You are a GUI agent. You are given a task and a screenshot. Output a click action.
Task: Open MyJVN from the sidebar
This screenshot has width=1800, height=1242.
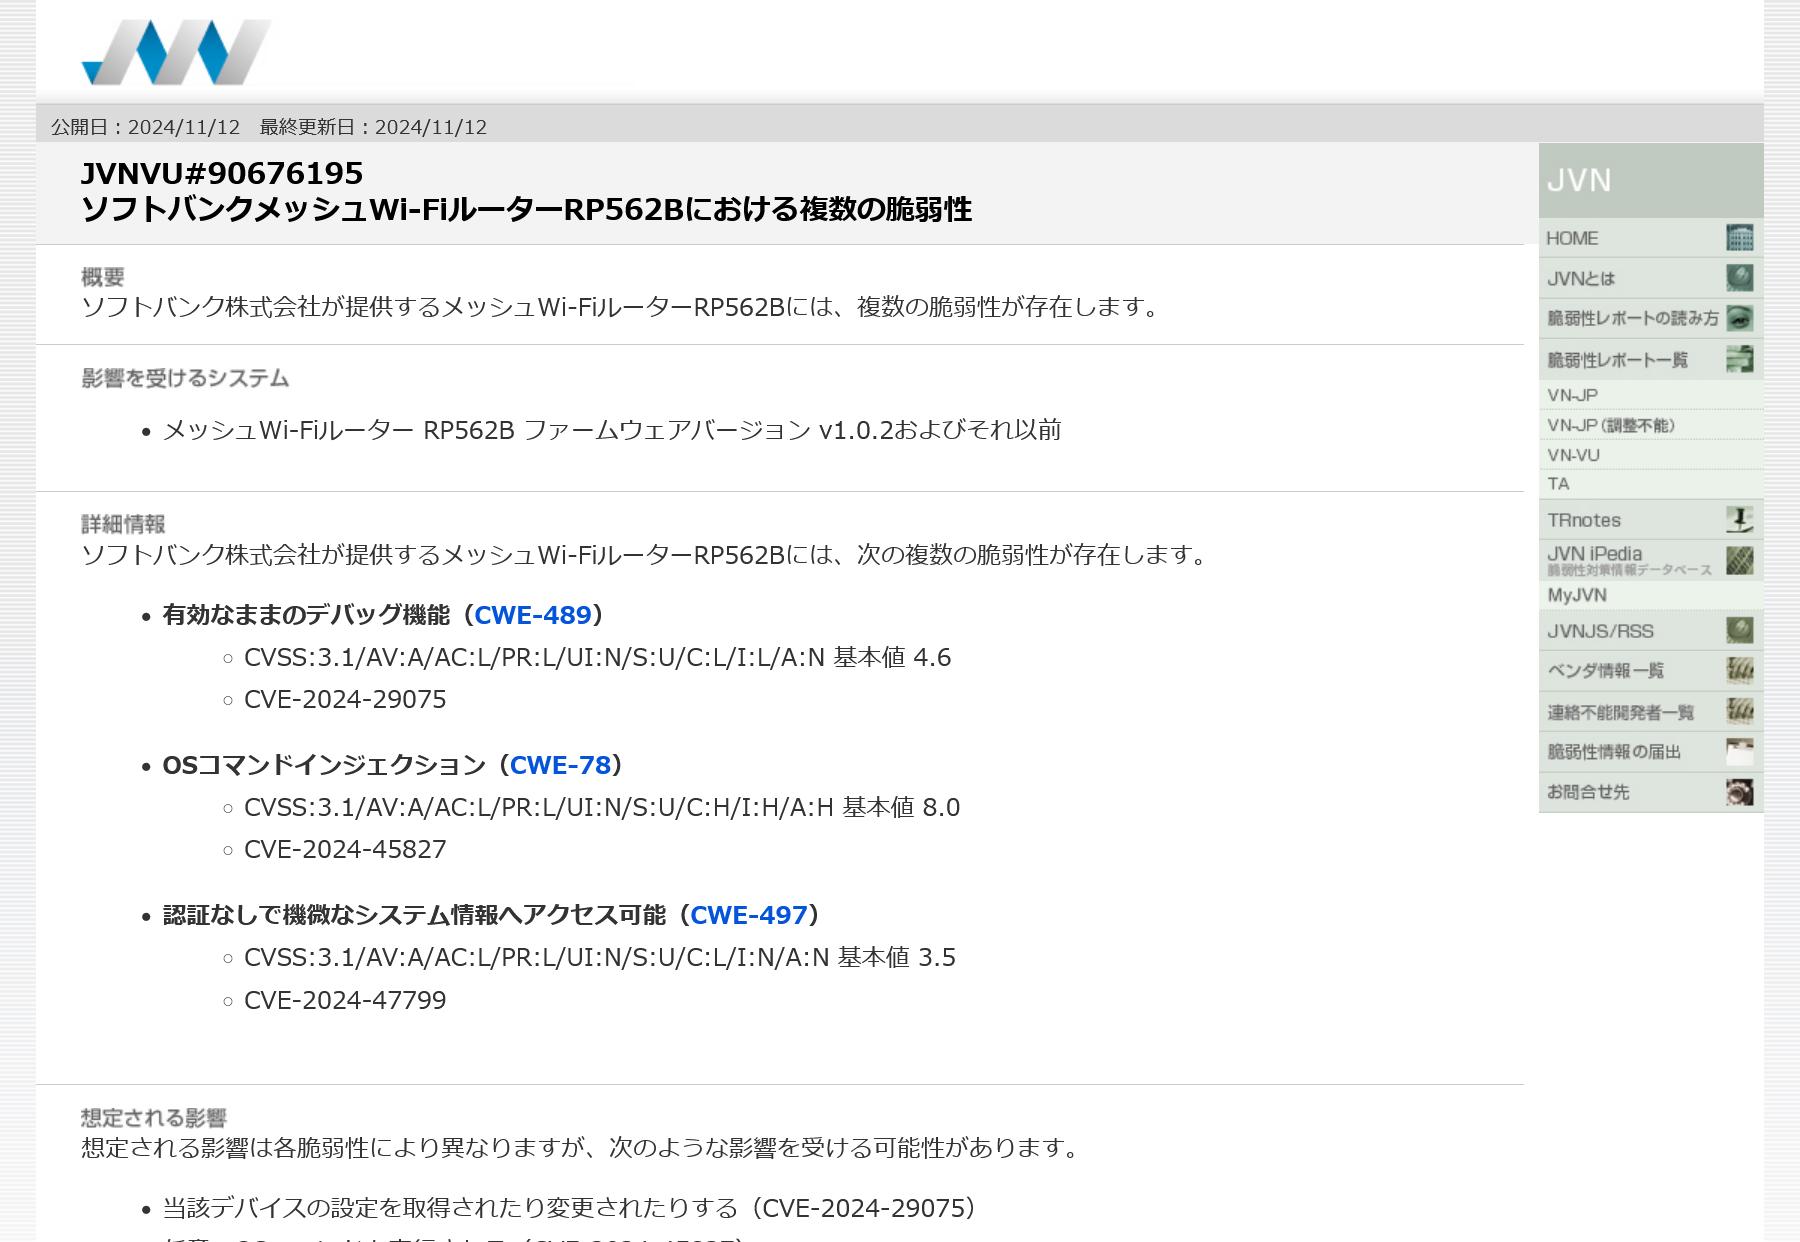click(1651, 595)
